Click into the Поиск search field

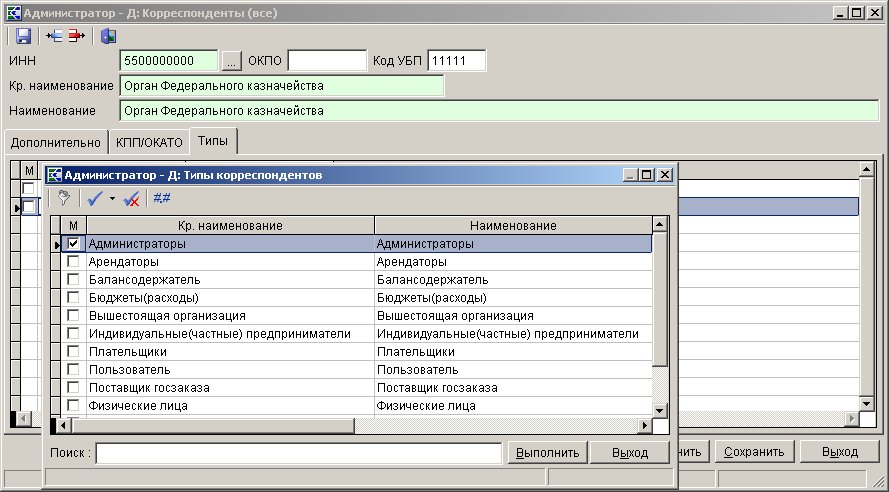[298, 453]
